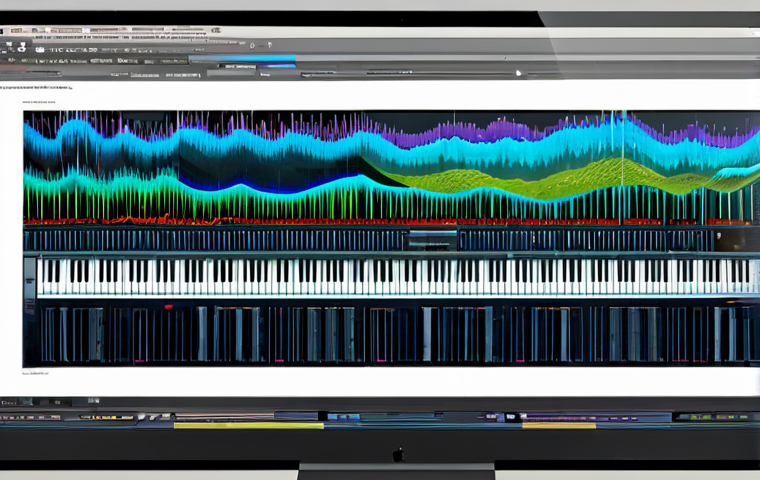Click the gray scroll handle above the piano keyboard
The image size is (760, 480).
pyautogui.click(x=432, y=240)
